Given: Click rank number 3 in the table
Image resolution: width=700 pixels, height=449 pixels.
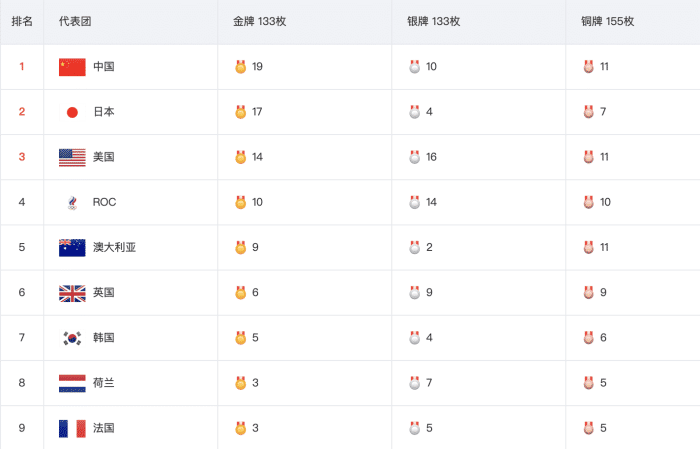Looking at the screenshot, I should pyautogui.click(x=22, y=157).
